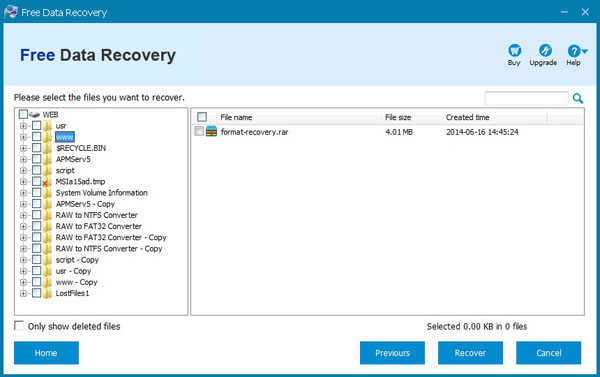Click the deleted MSIa15sad.tmp folder icon
The image size is (600, 377).
point(47,181)
